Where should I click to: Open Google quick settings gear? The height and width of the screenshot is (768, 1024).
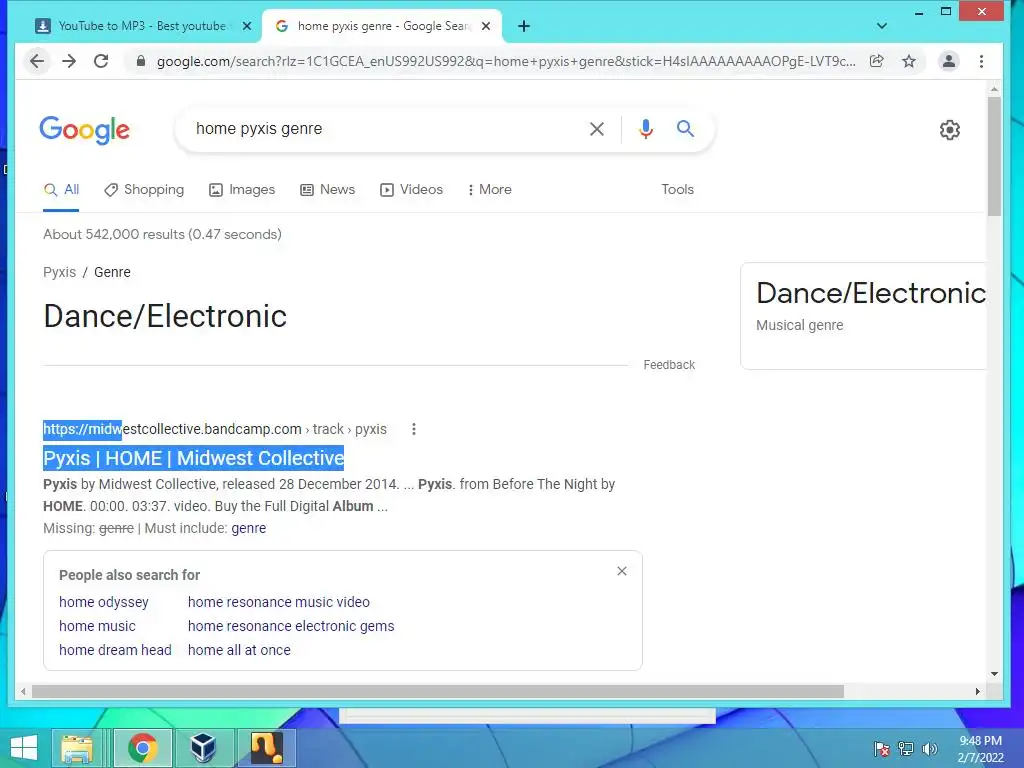950,130
